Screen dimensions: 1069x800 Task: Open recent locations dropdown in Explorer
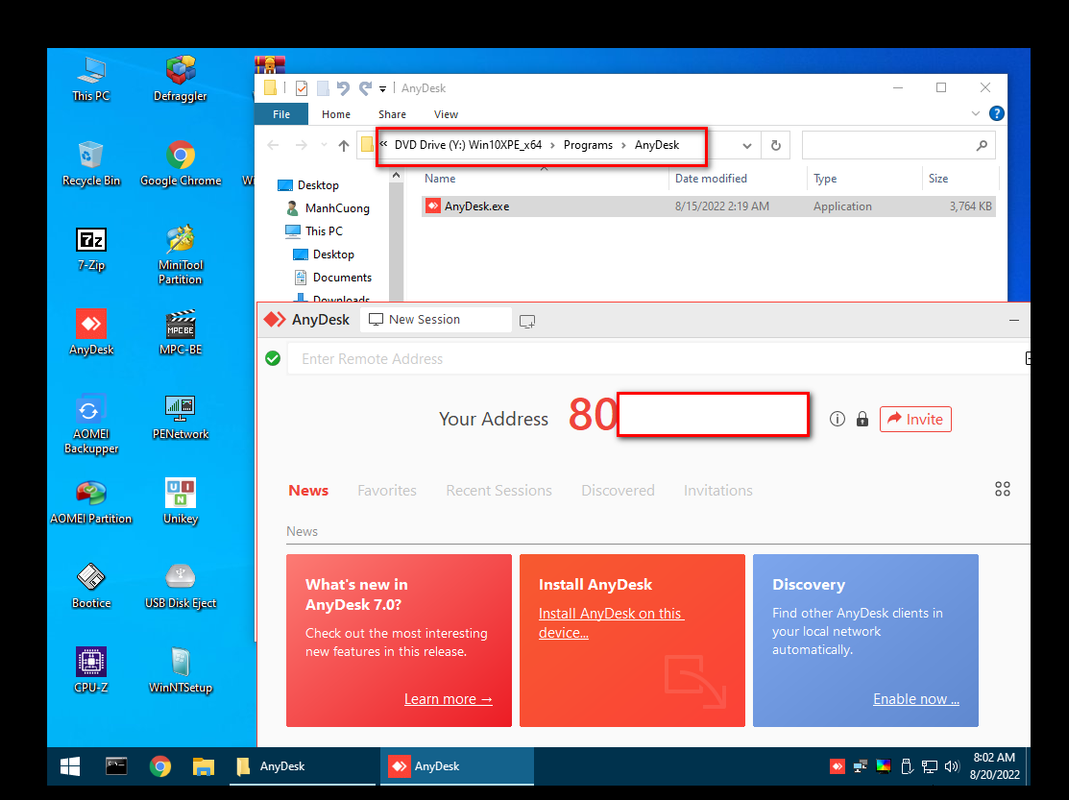324,145
